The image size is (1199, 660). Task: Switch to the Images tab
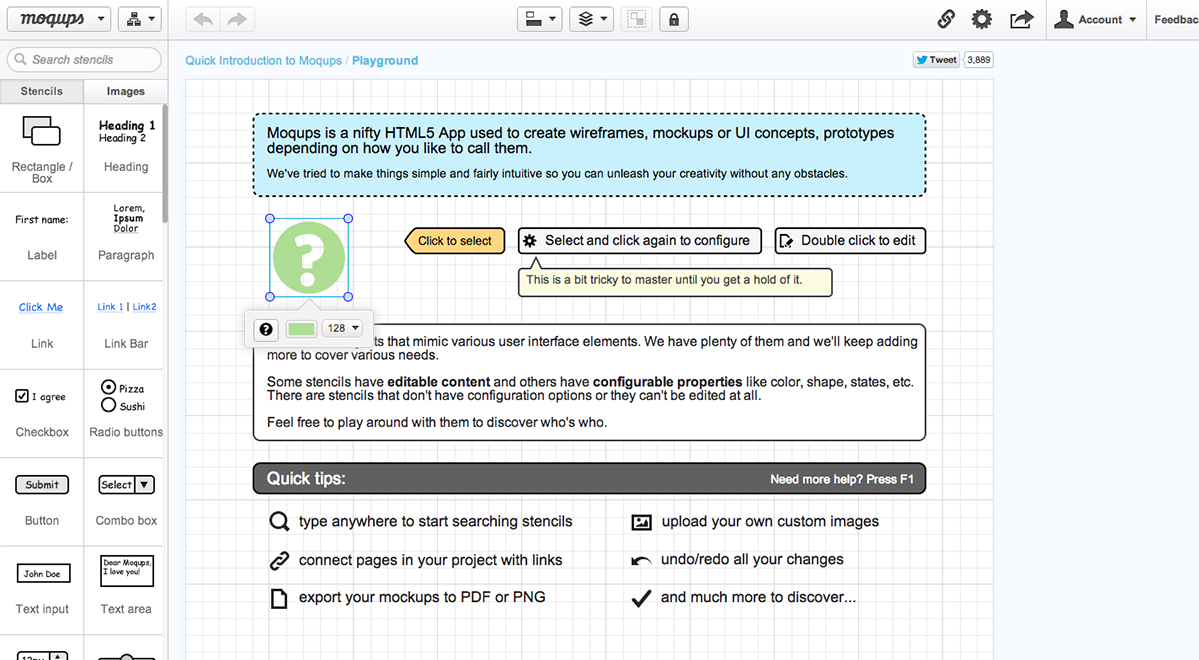click(125, 91)
